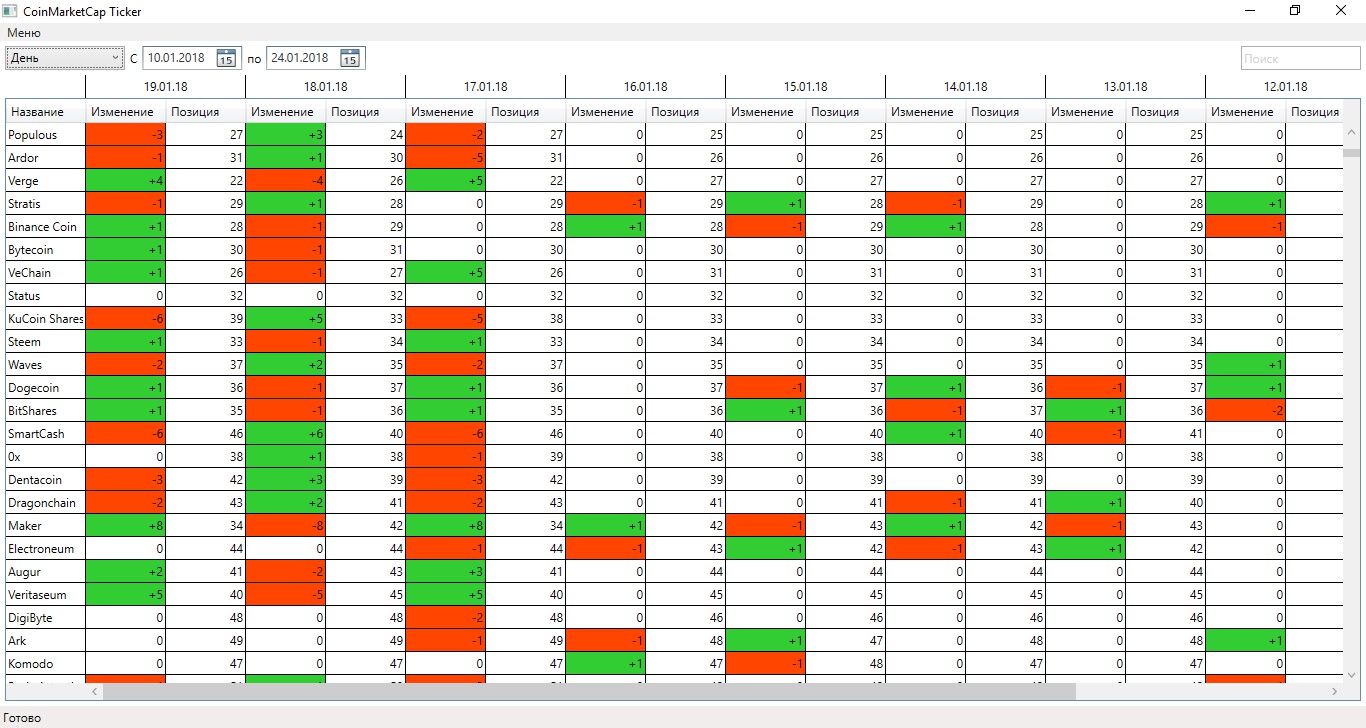Click the horizontal scrollbar thumb

(589, 691)
